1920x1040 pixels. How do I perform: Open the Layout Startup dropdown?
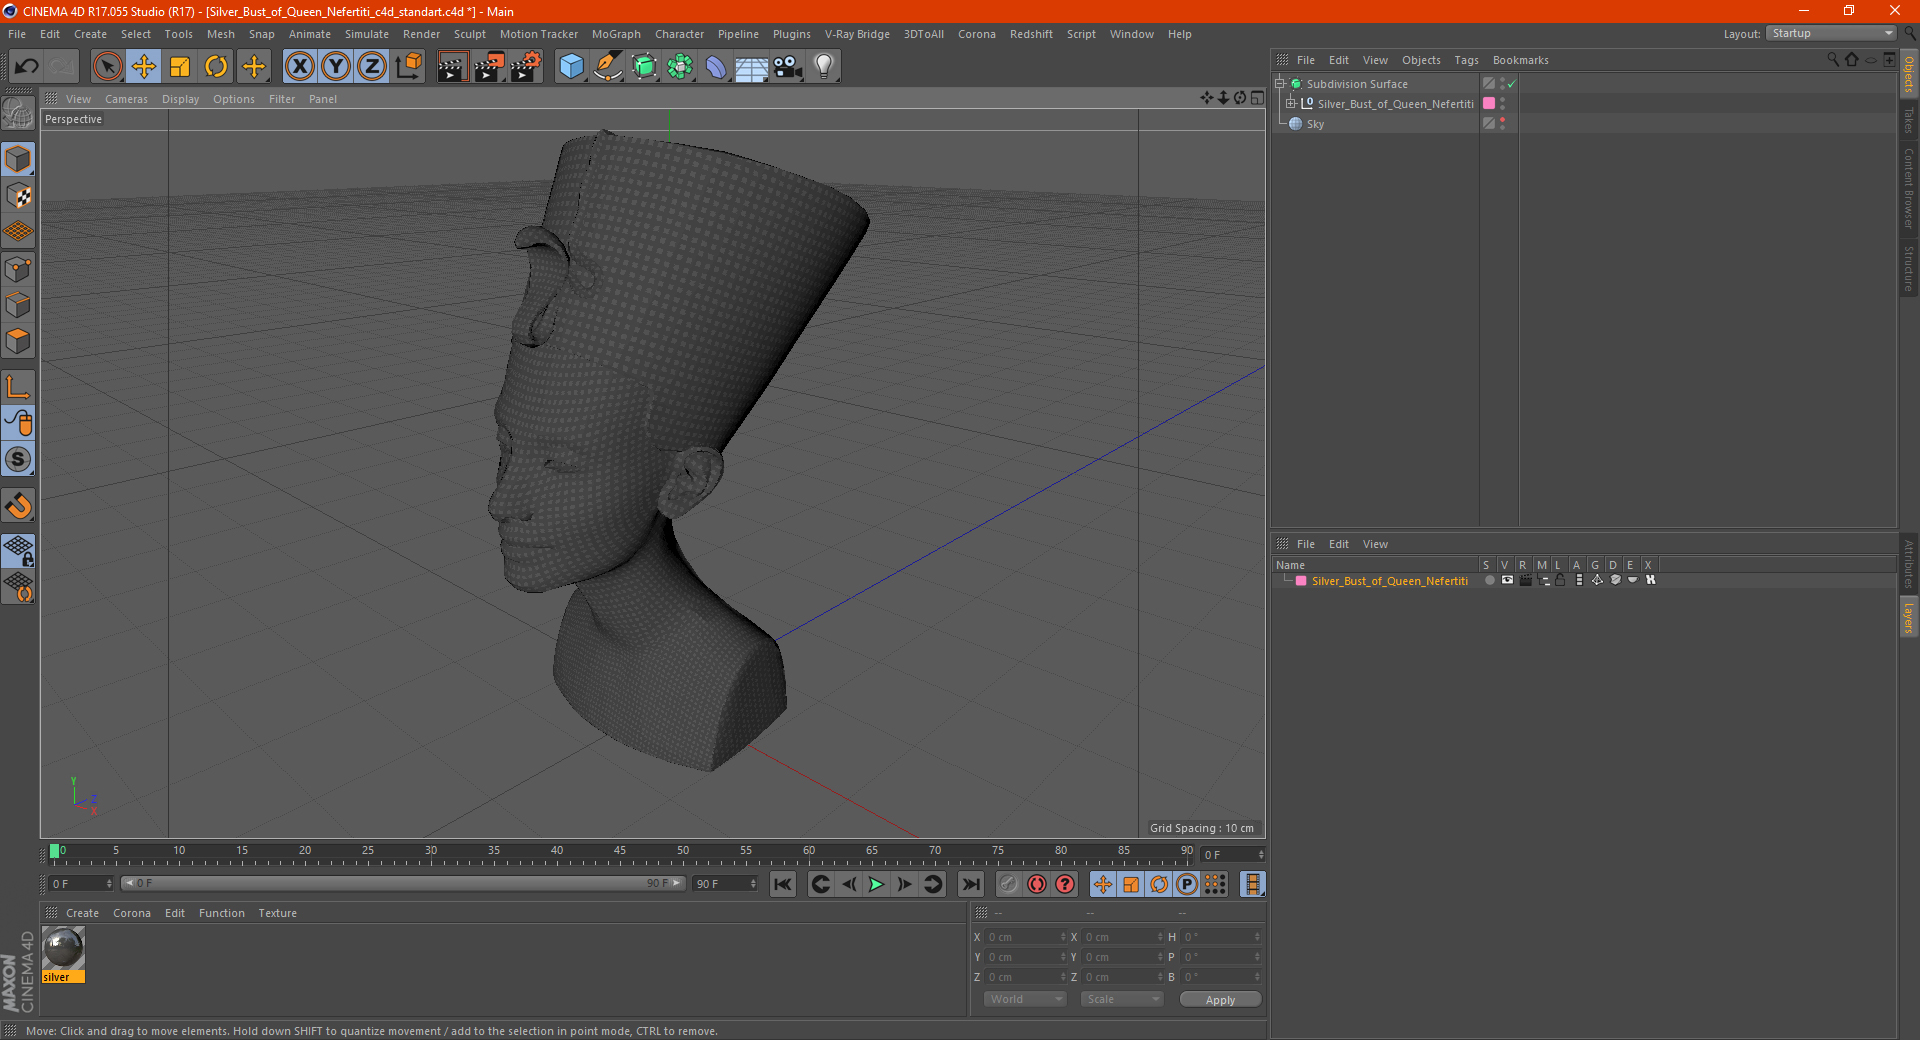[x=1831, y=33]
